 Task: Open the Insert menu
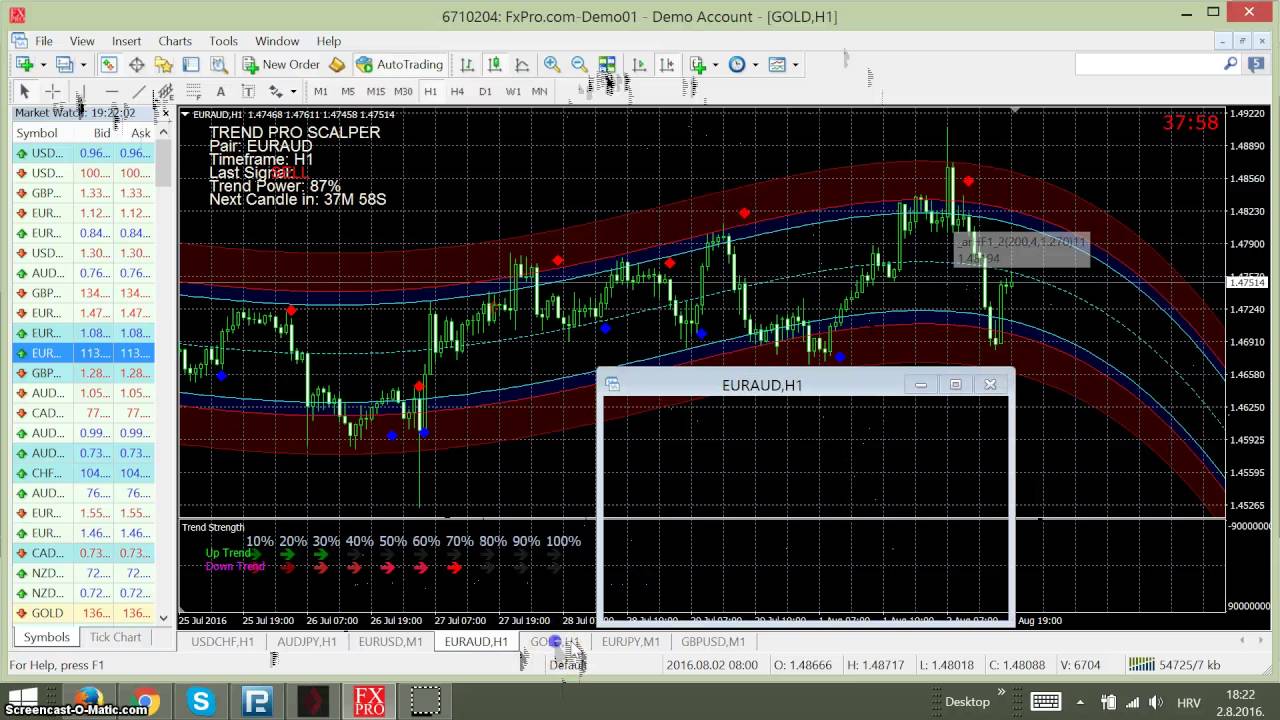point(126,41)
